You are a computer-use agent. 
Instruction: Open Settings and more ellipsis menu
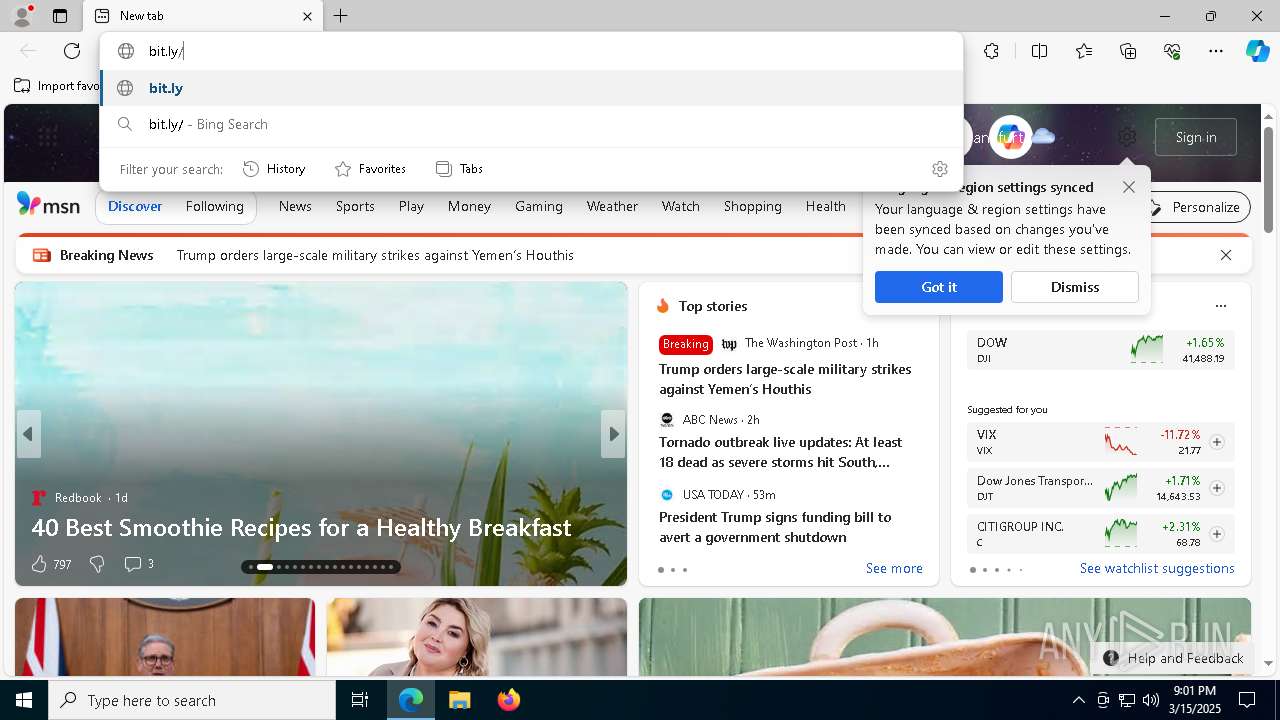(x=1216, y=51)
